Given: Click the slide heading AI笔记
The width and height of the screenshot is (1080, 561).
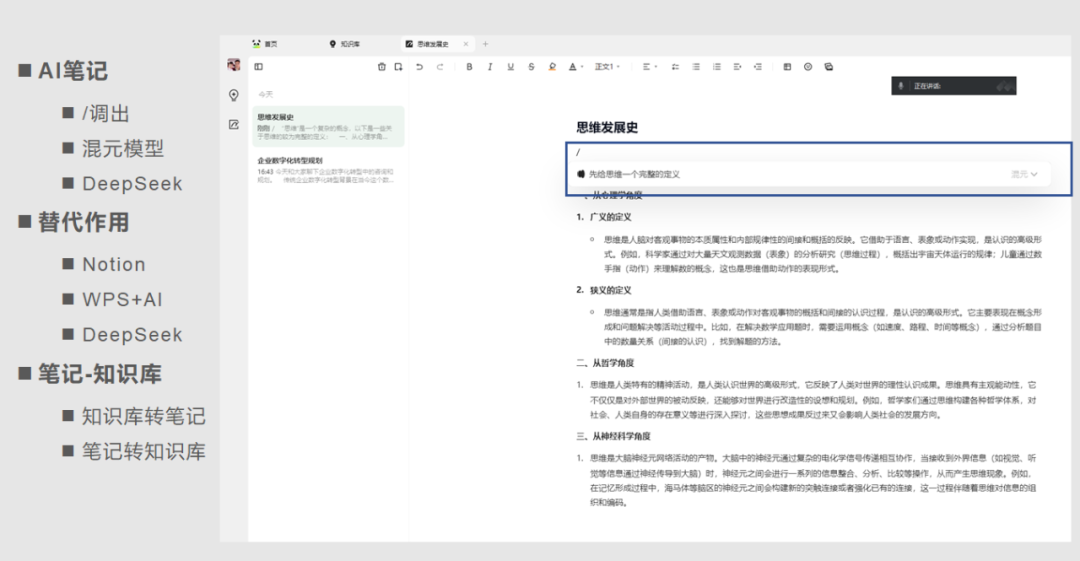Looking at the screenshot, I should coord(72,71).
